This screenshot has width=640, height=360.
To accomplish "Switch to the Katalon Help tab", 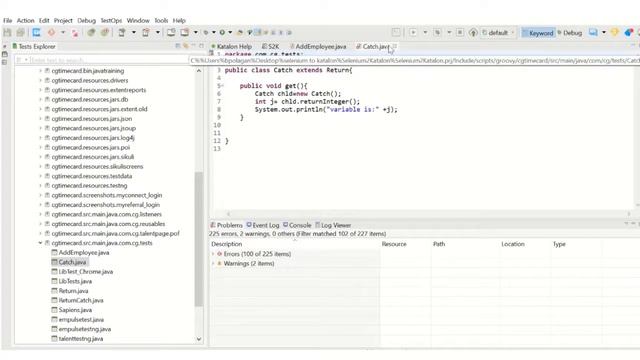I will 231,47.
